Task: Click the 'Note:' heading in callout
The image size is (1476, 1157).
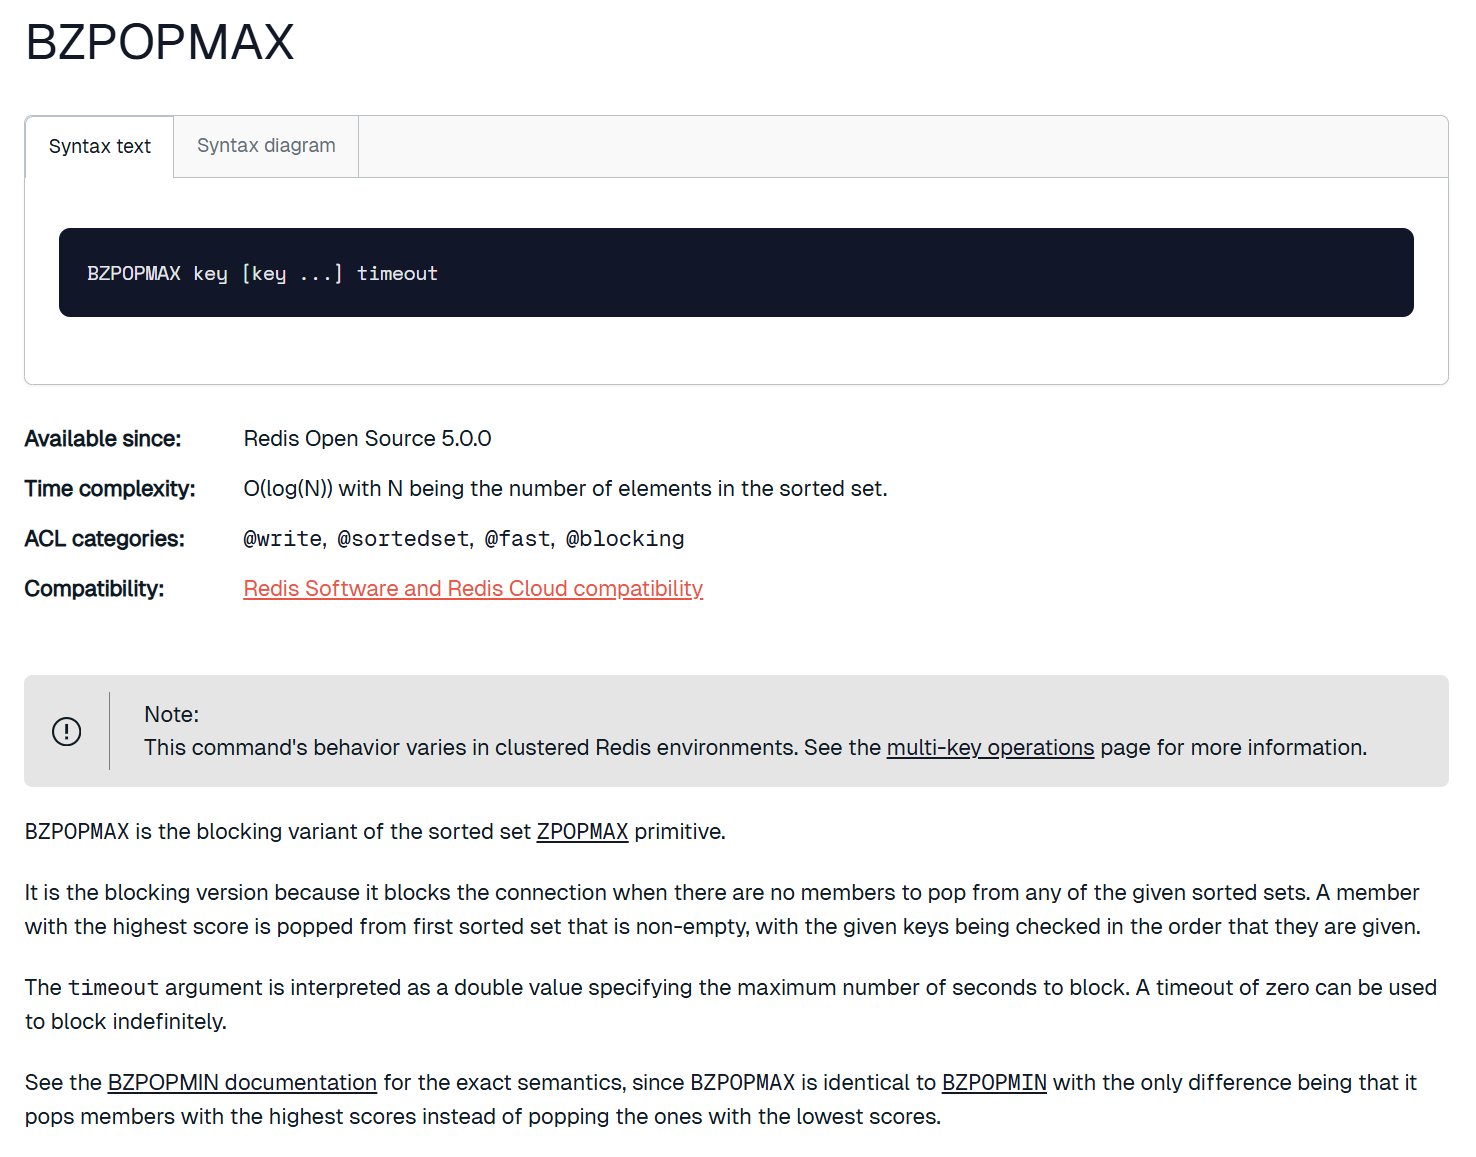Action: (172, 715)
